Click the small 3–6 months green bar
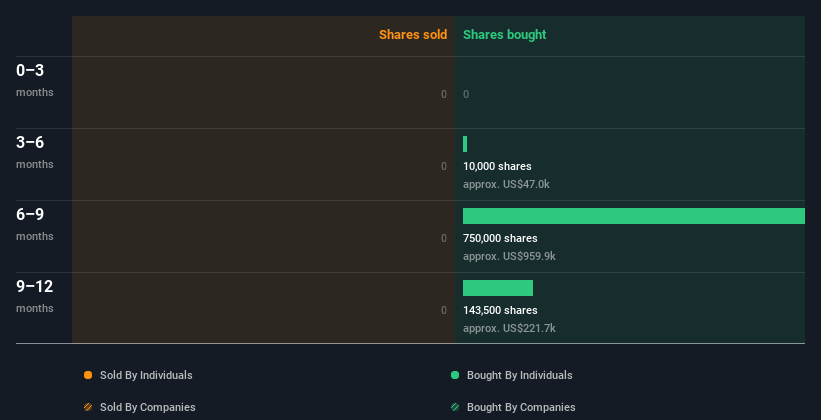This screenshot has height=420, width=821. pyautogui.click(x=465, y=144)
